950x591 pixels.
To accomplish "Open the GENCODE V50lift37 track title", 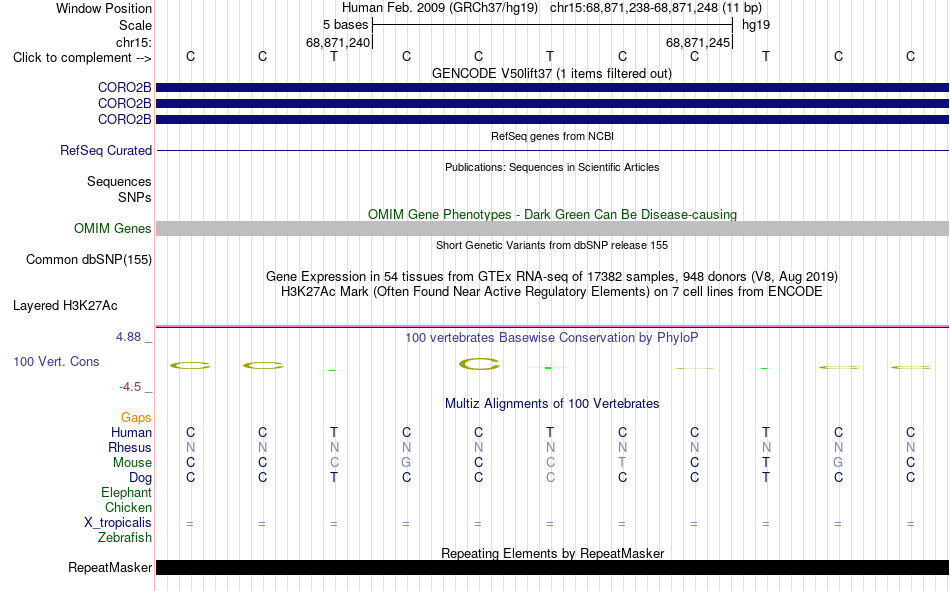I will [x=551, y=73].
